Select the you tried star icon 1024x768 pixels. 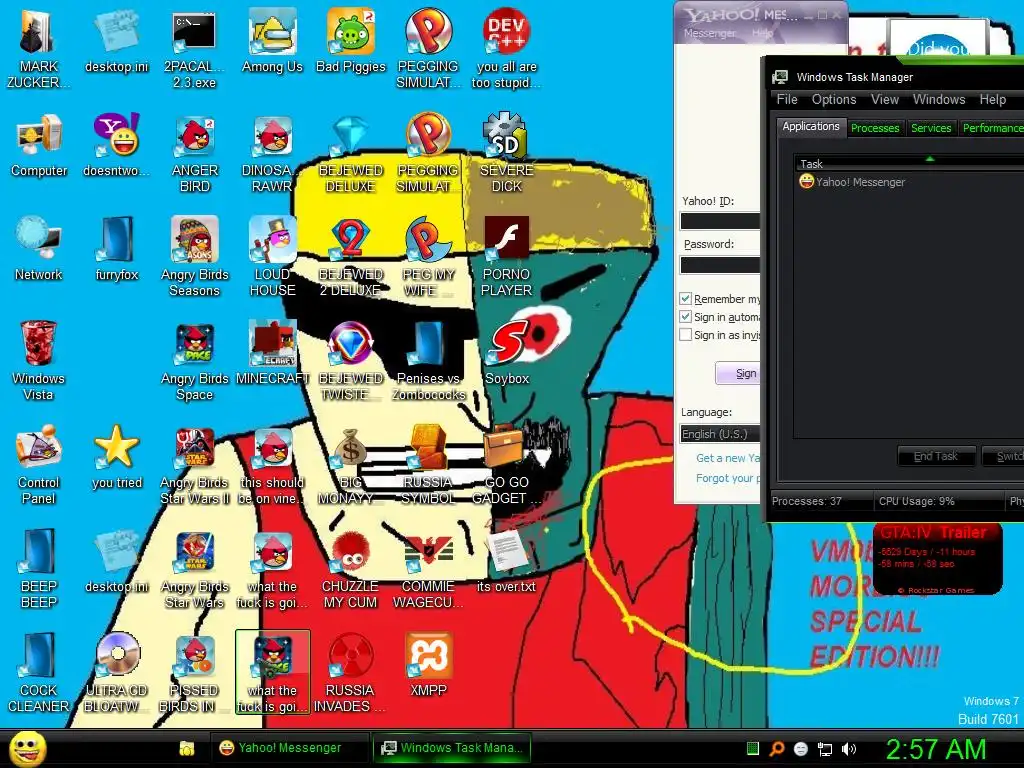pyautogui.click(x=117, y=456)
